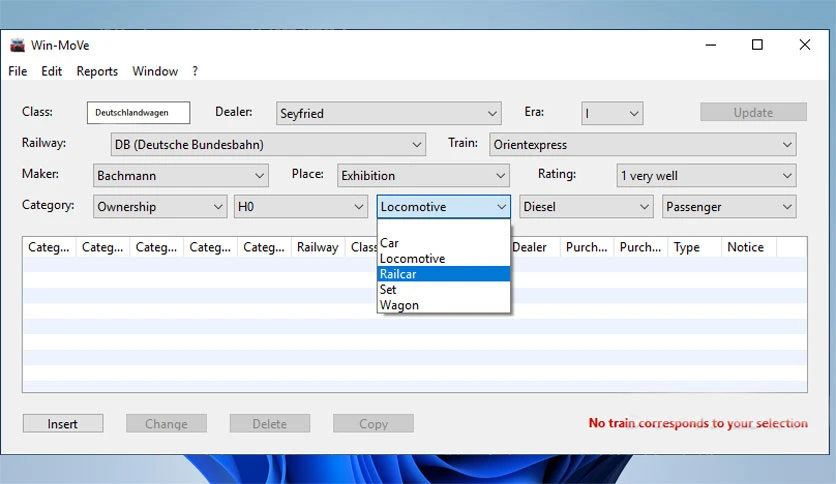Open the Edit menu

coord(52,71)
